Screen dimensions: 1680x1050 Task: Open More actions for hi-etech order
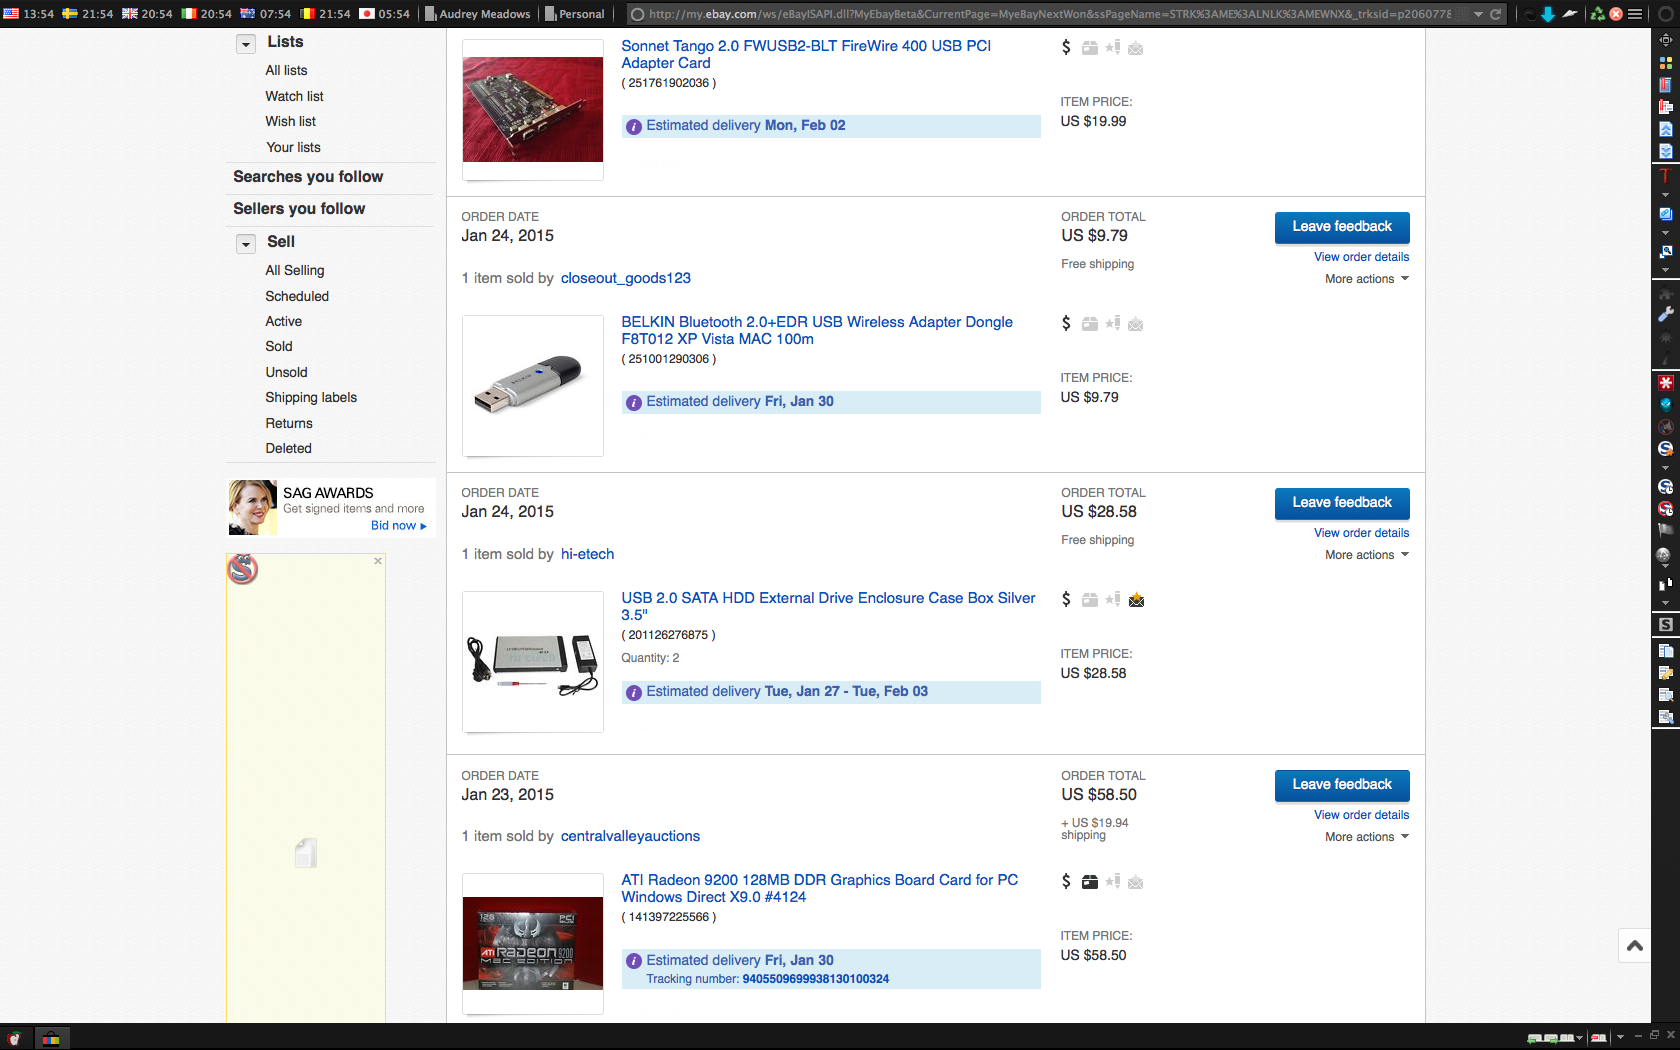click(1367, 555)
